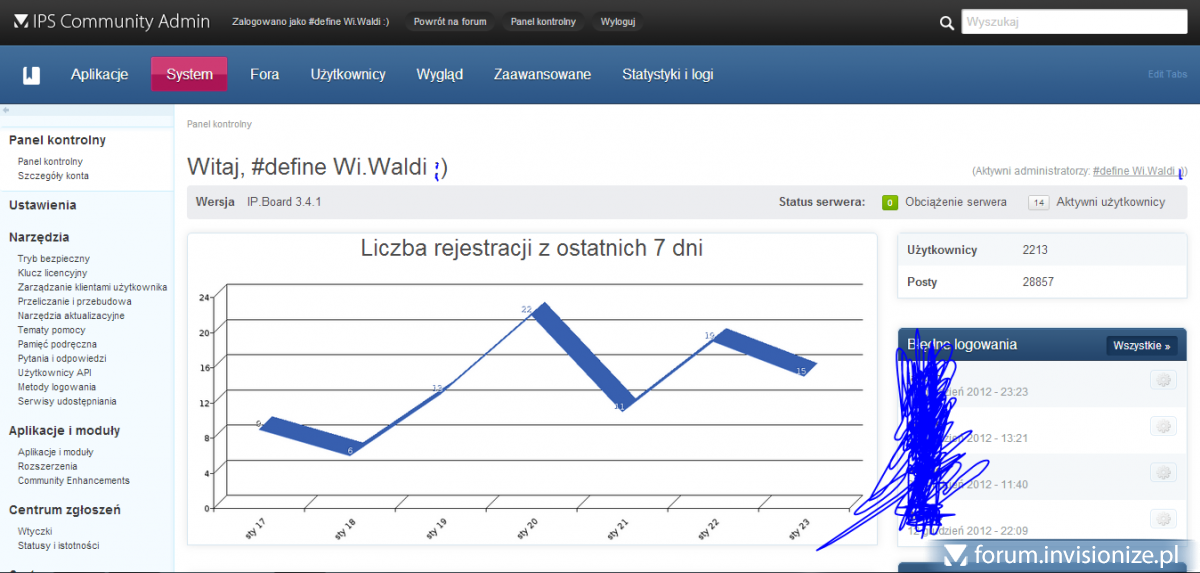Show all failed logins via Wszystkie
This screenshot has height=573, width=1200.
pos(1141,345)
